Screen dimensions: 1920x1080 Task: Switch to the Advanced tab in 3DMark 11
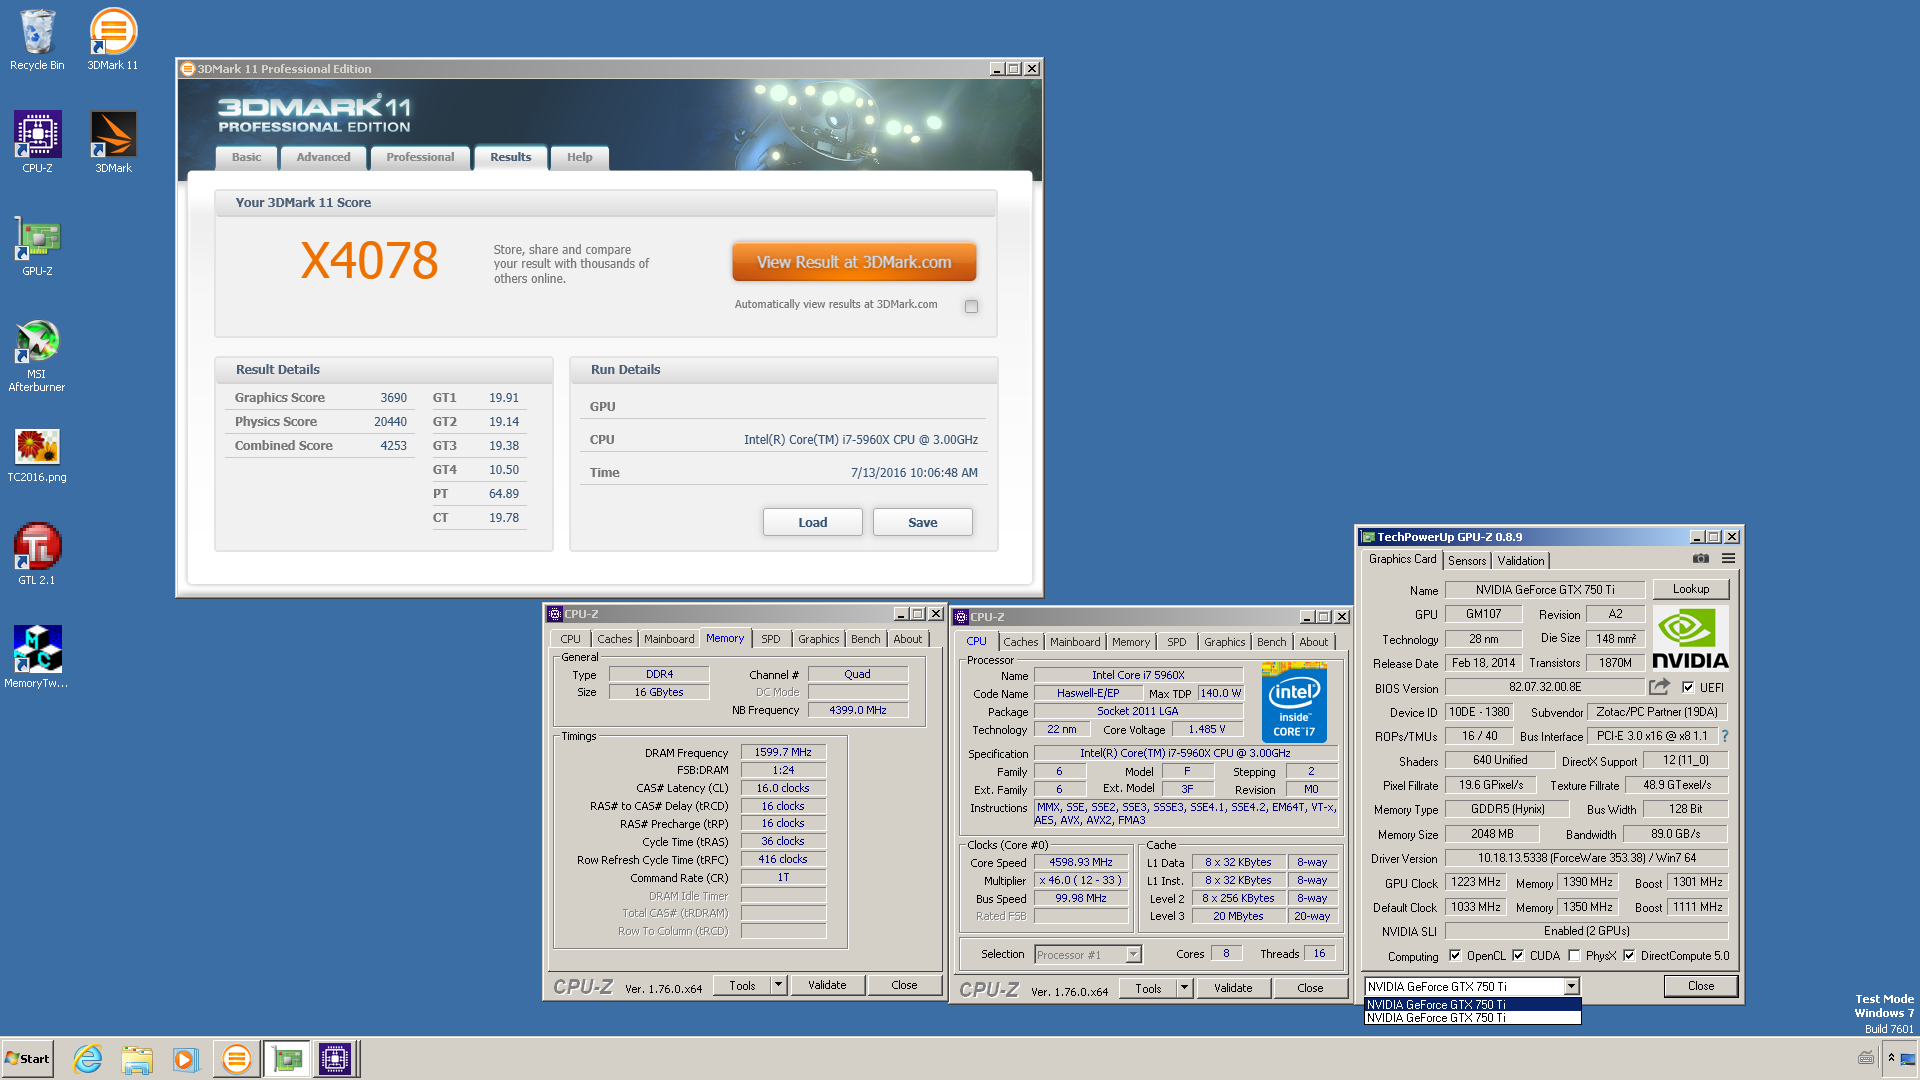click(323, 157)
